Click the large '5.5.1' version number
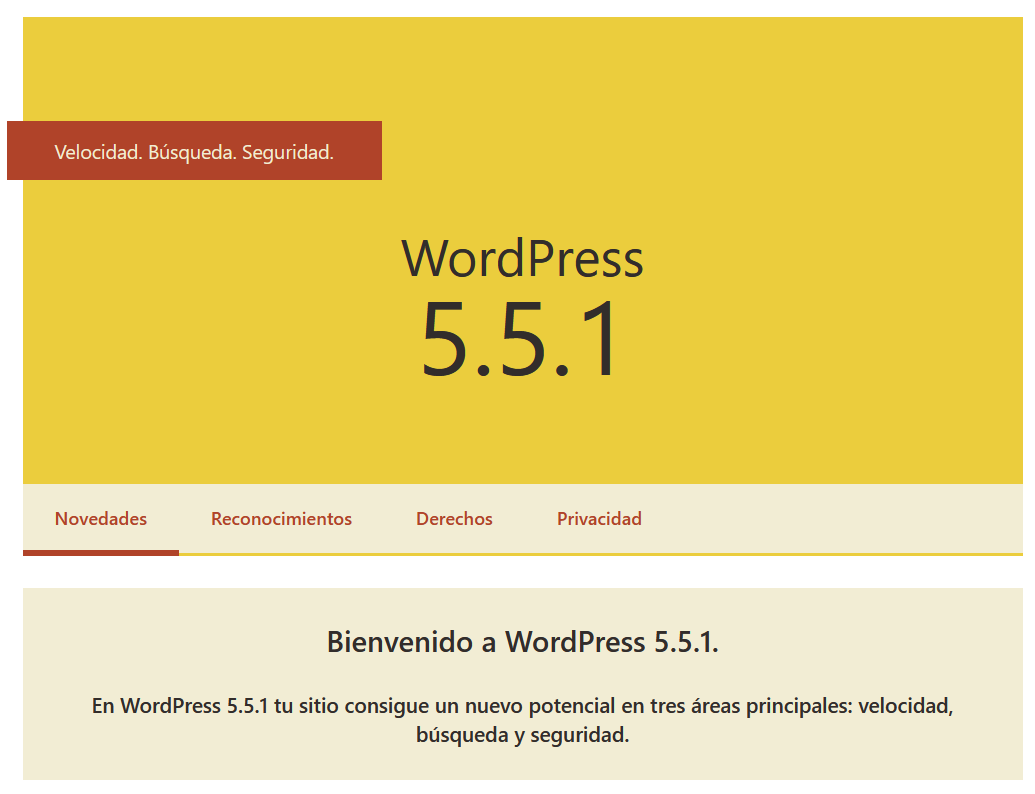The image size is (1035, 794). [520, 339]
